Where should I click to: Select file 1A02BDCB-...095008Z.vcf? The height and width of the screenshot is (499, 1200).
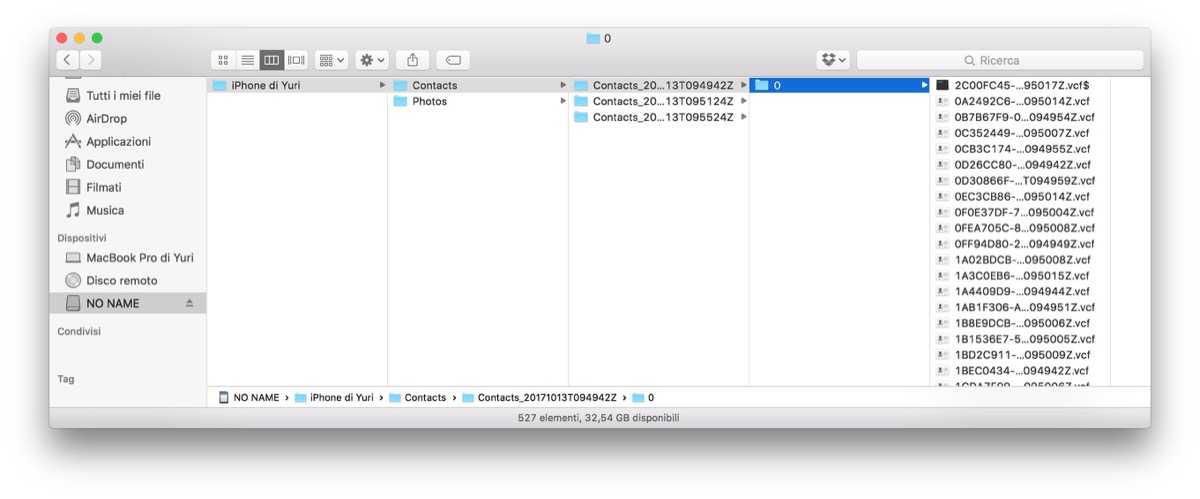pyautogui.click(x=1021, y=260)
